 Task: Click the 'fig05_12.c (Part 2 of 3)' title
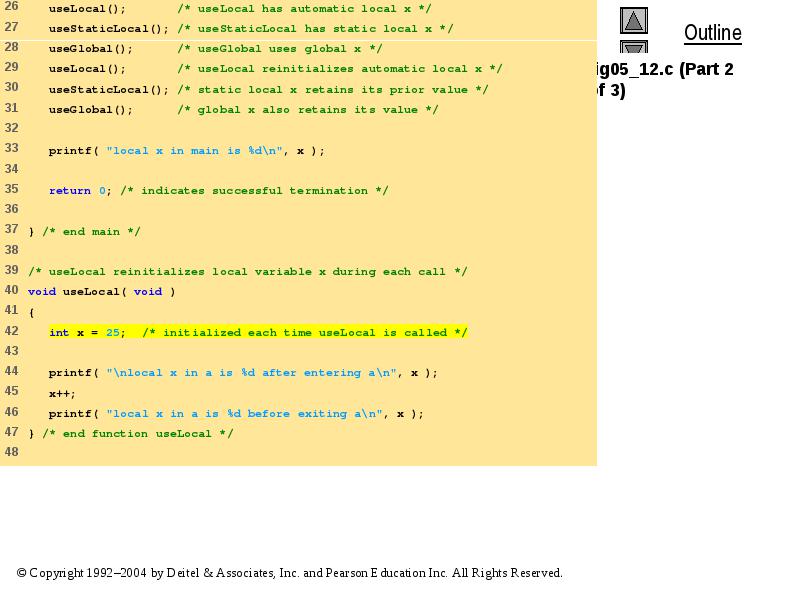click(x=665, y=80)
